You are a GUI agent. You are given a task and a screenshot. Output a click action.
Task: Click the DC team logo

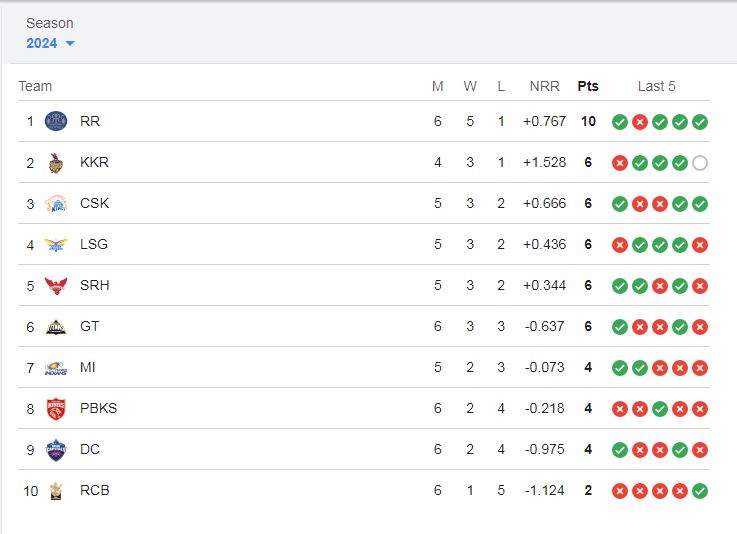(x=56, y=450)
